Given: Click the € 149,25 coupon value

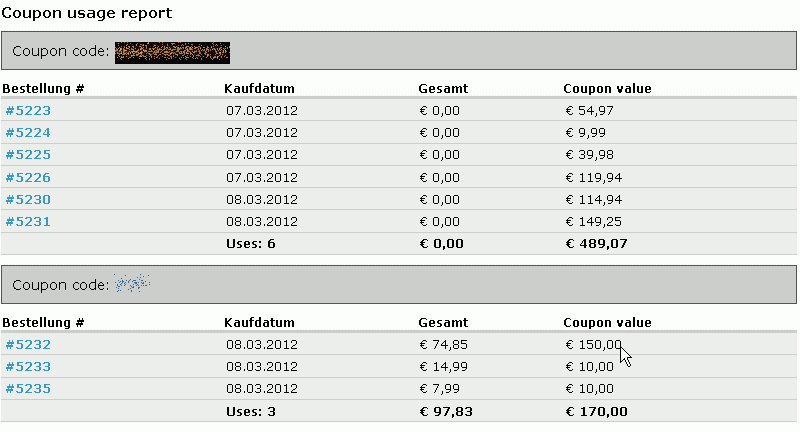Looking at the screenshot, I should (x=594, y=222).
